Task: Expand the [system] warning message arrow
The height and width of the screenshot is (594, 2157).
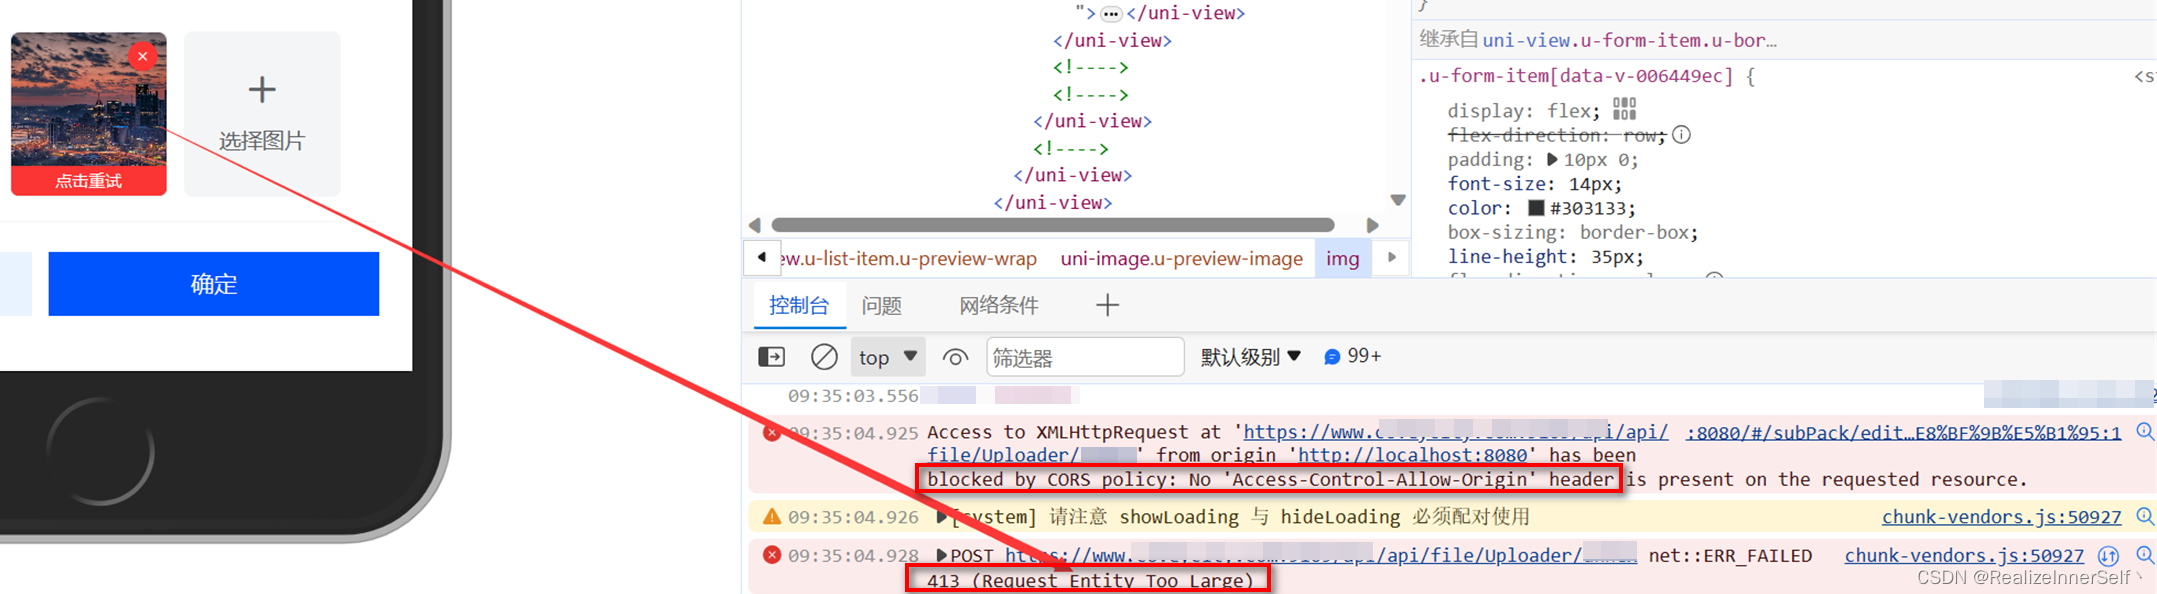Action: tap(941, 517)
